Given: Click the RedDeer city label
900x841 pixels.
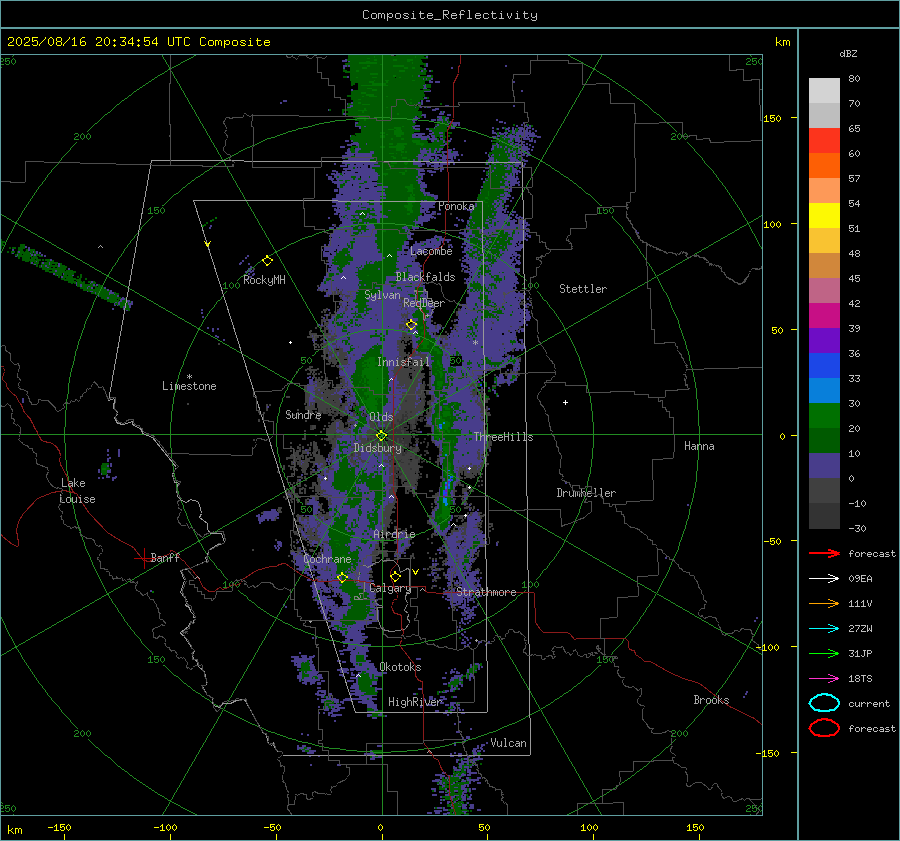Looking at the screenshot, I should click(424, 303).
